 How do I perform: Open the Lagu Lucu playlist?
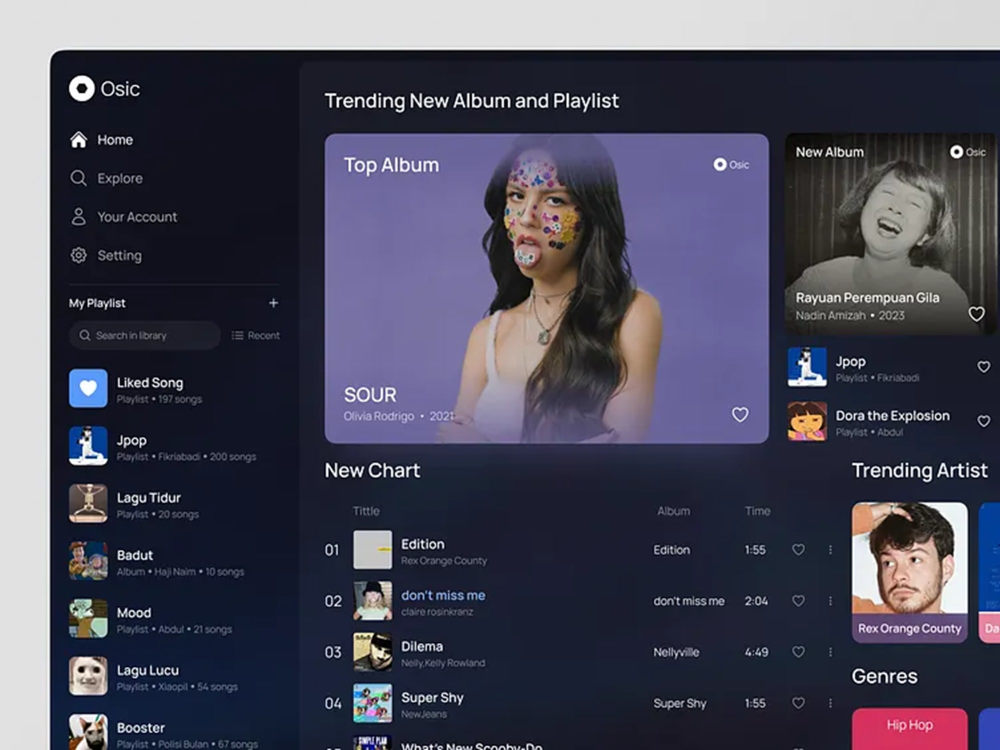(174, 676)
